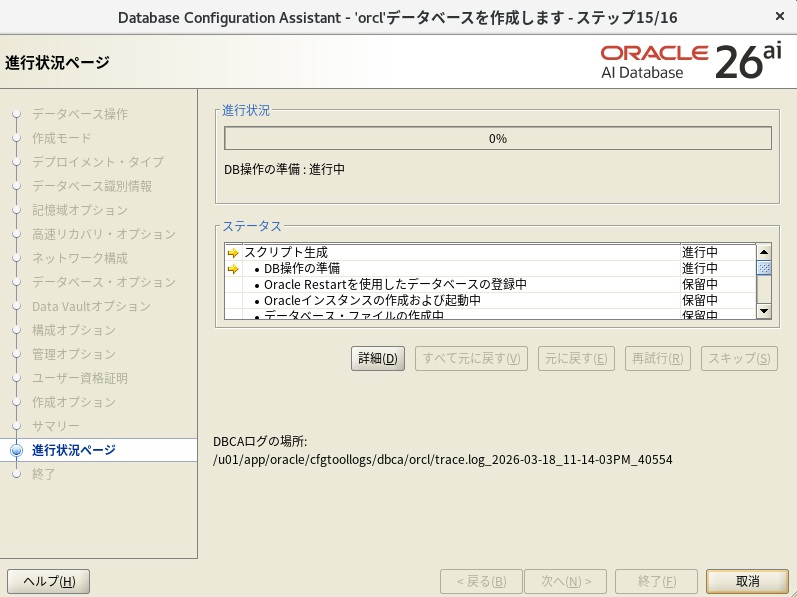Select 構成オプション step in sidebar
The height and width of the screenshot is (597, 797).
[x=74, y=330]
